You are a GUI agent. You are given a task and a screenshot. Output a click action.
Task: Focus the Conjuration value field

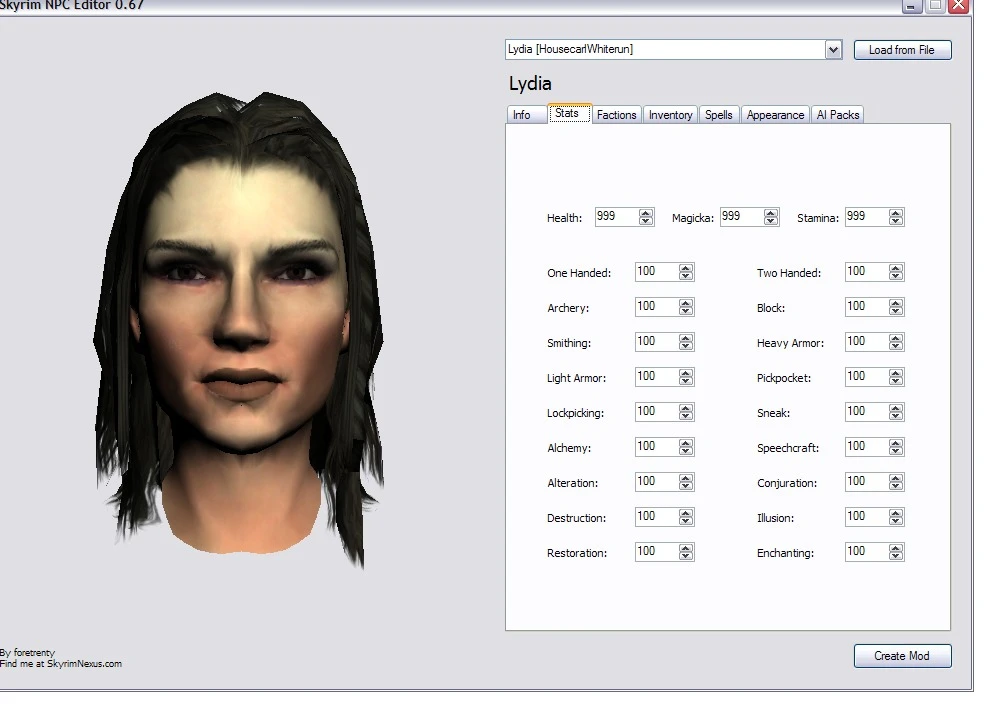[867, 482]
